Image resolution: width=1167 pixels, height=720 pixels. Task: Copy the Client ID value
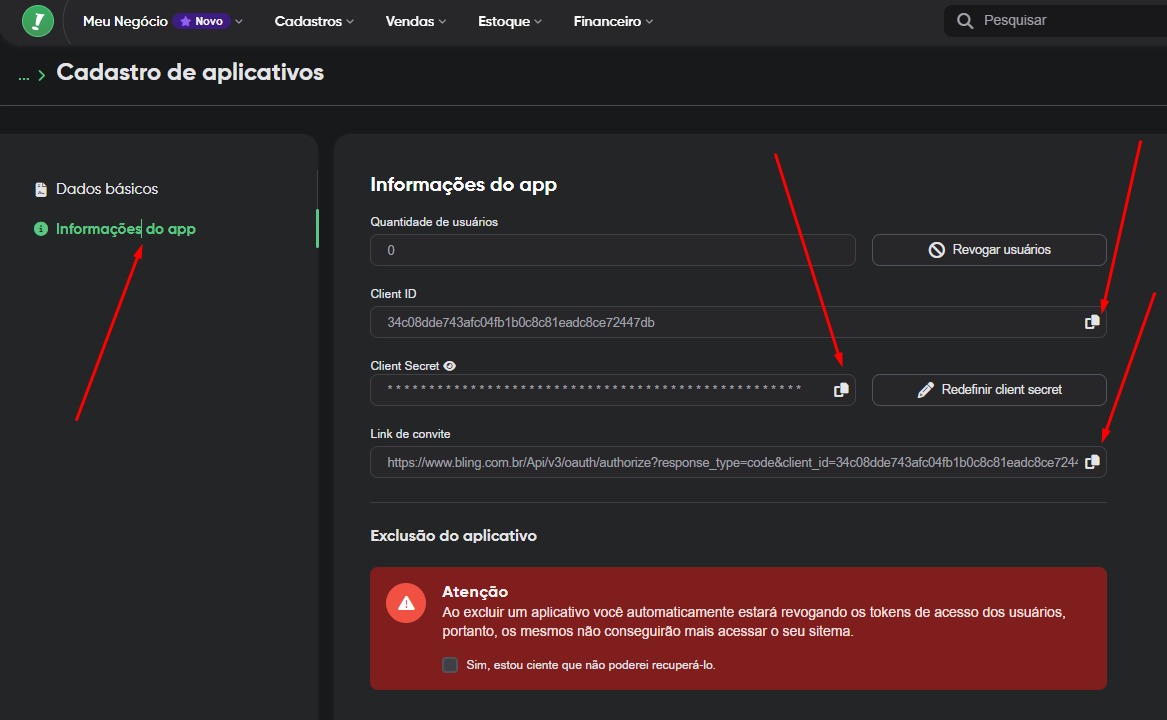pyautogui.click(x=1092, y=322)
